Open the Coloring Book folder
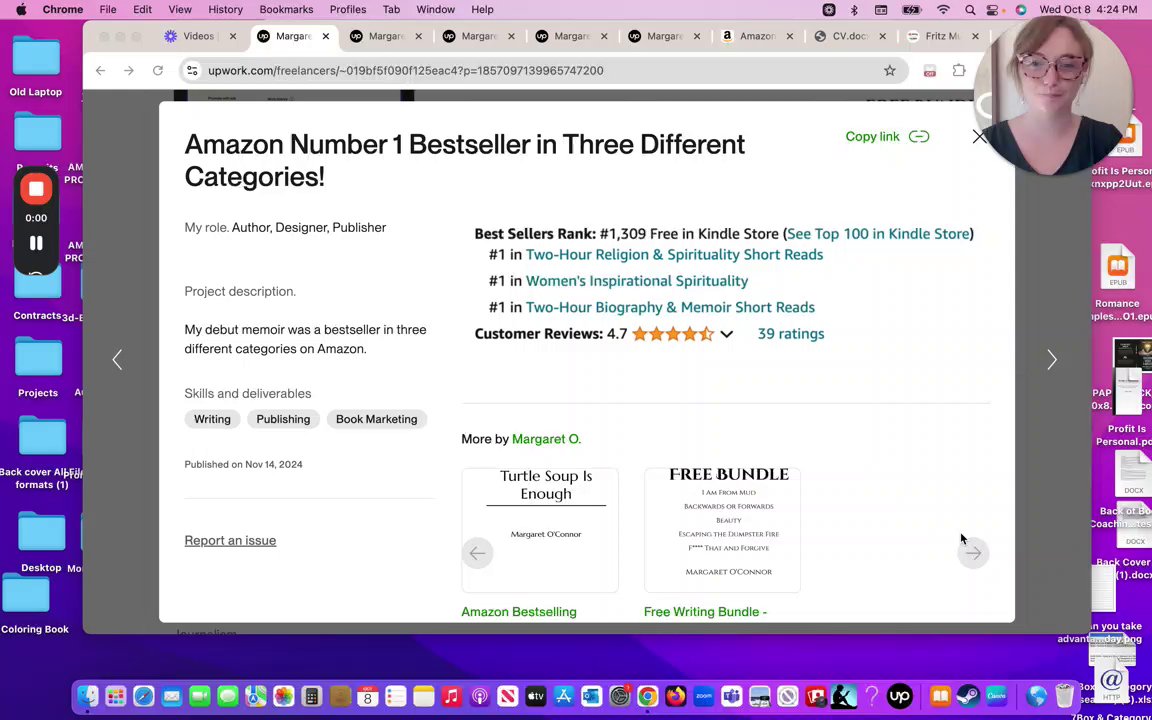 [35, 604]
